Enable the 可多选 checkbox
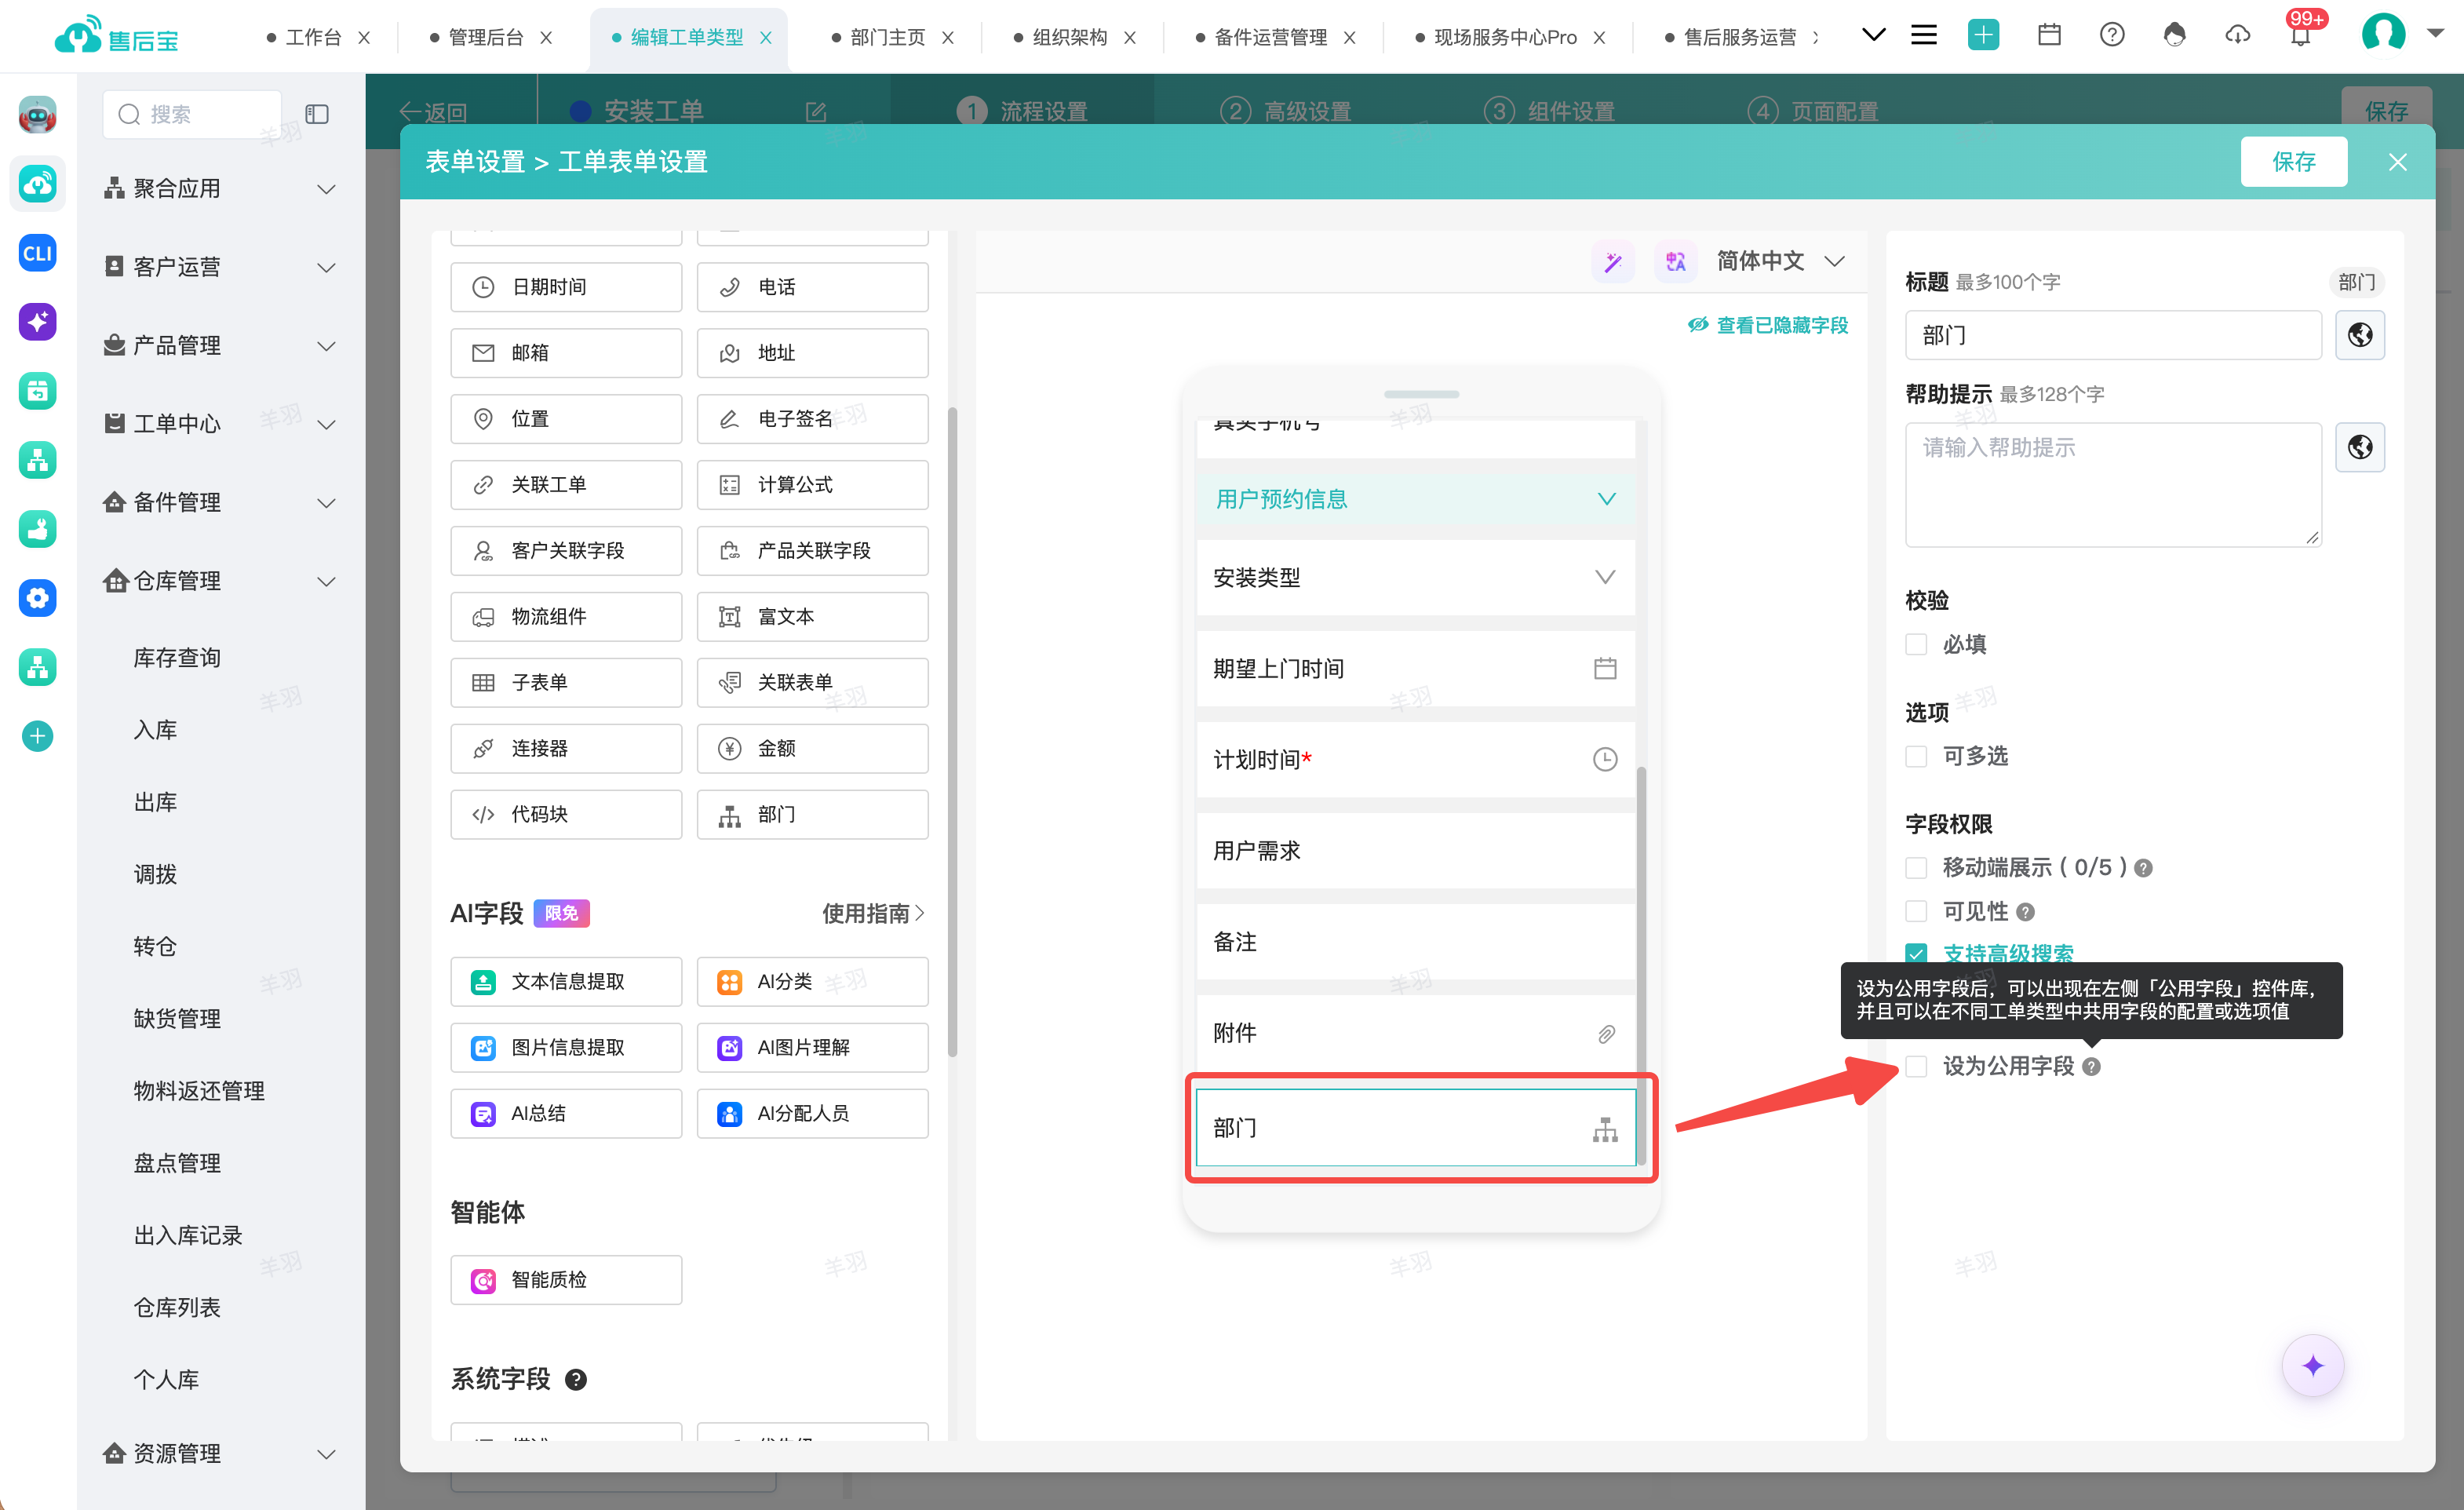Screen dimensions: 2464x1510 1916,757
